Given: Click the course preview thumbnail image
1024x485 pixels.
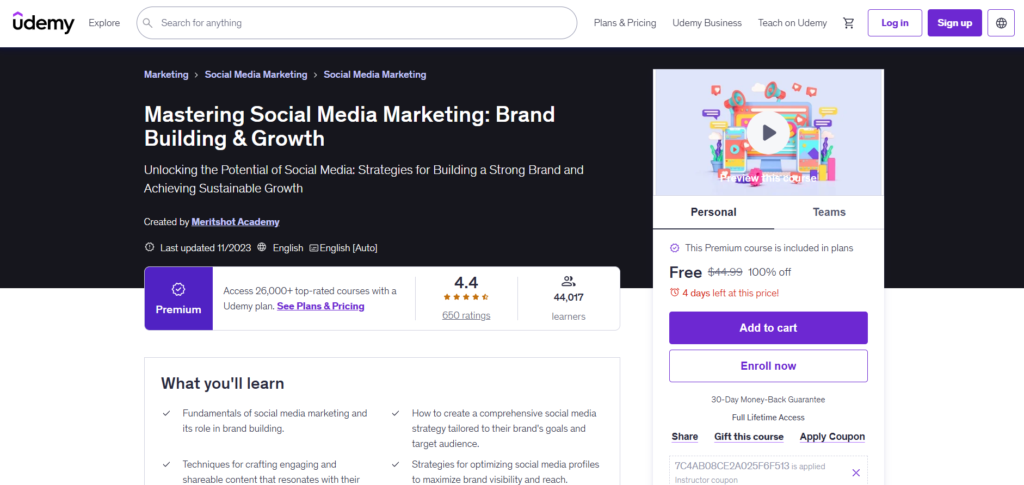Looking at the screenshot, I should 768,133.
